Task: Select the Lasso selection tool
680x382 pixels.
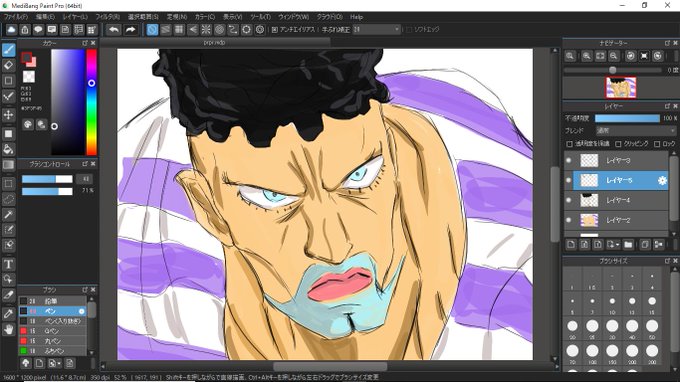Action: point(9,199)
